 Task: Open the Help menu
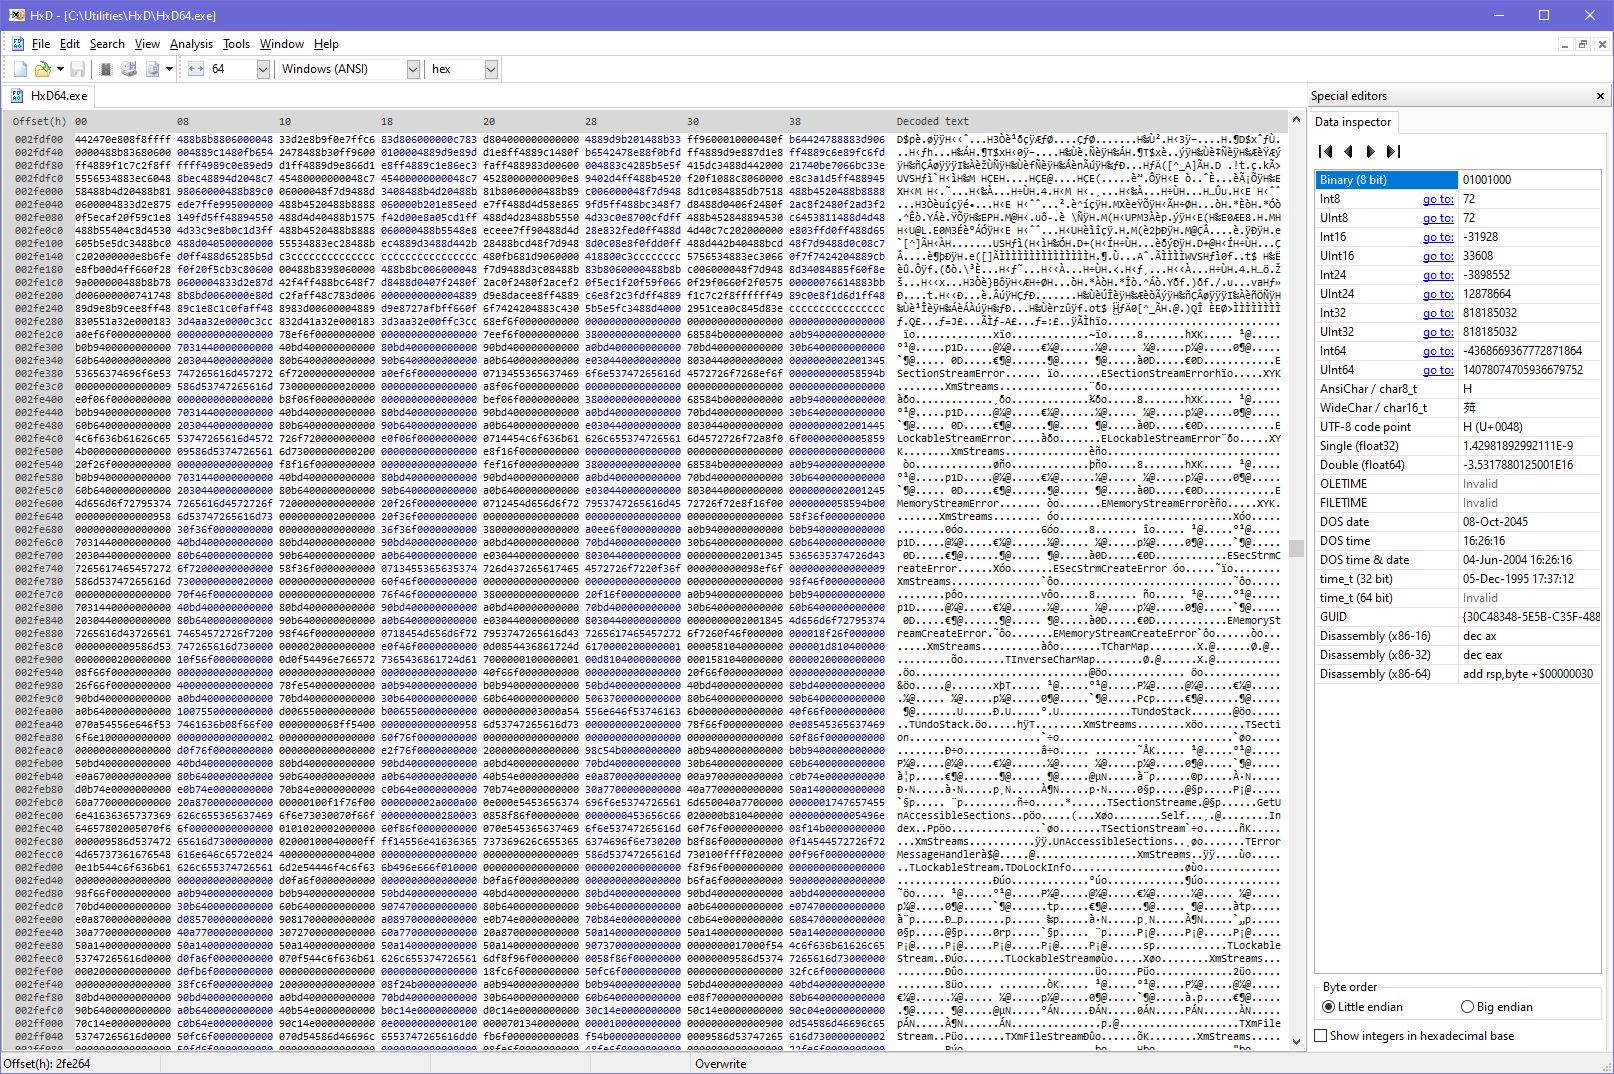click(326, 44)
